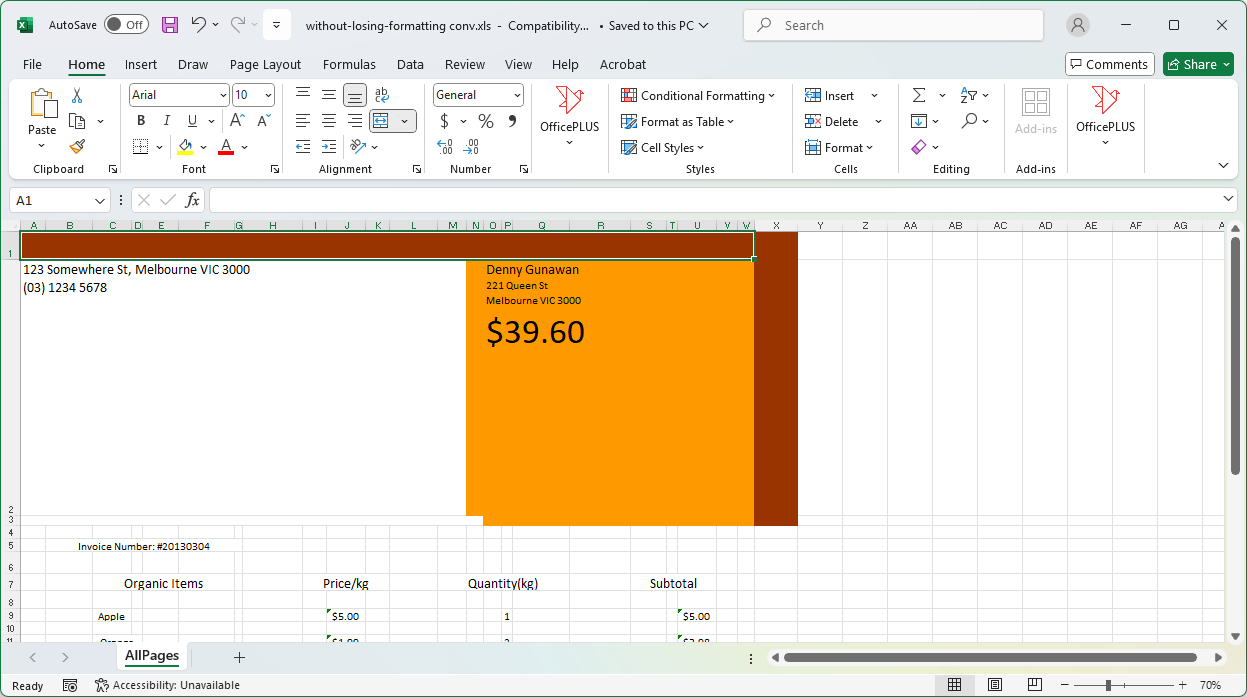Image resolution: width=1247 pixels, height=697 pixels.
Task: Apply Percent Style number format
Action: [486, 121]
